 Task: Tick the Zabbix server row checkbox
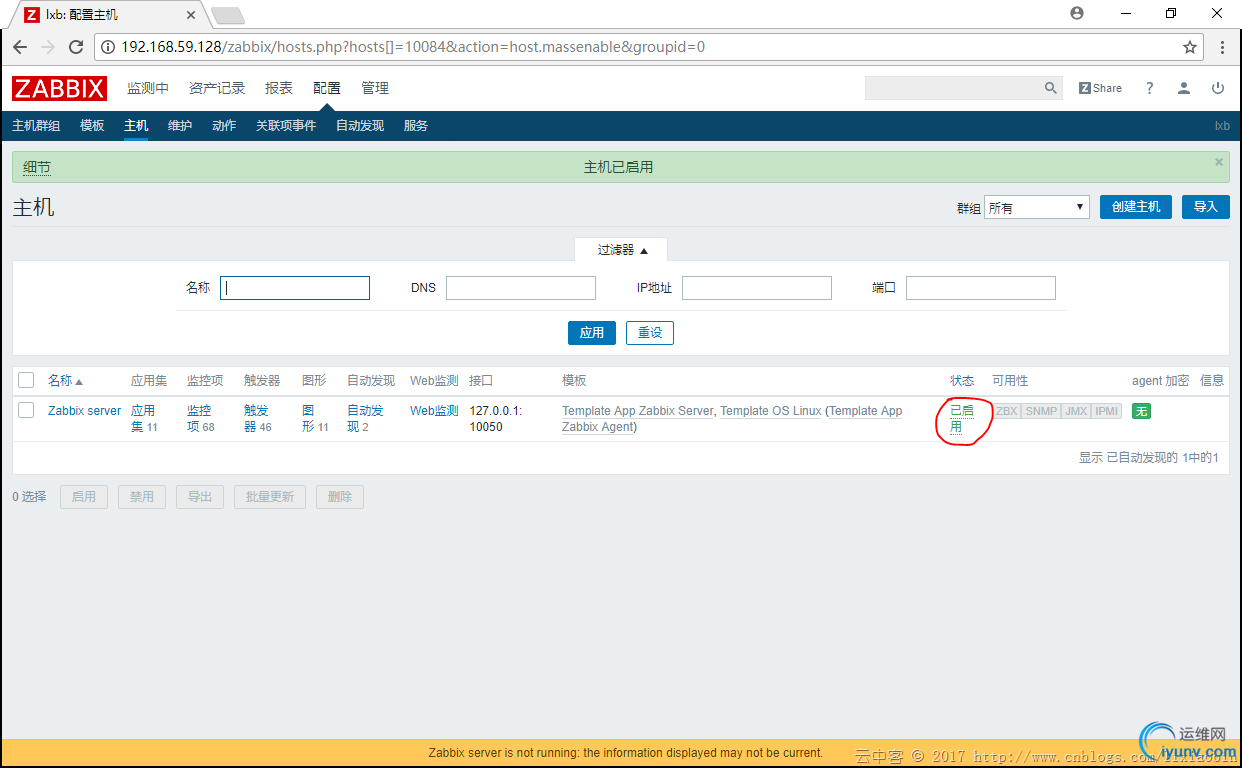[x=26, y=410]
